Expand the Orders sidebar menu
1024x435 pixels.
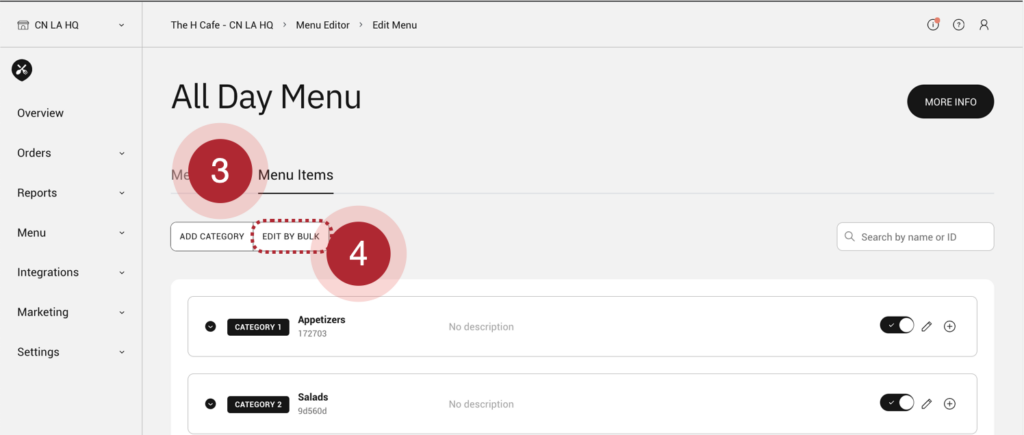(x=71, y=153)
